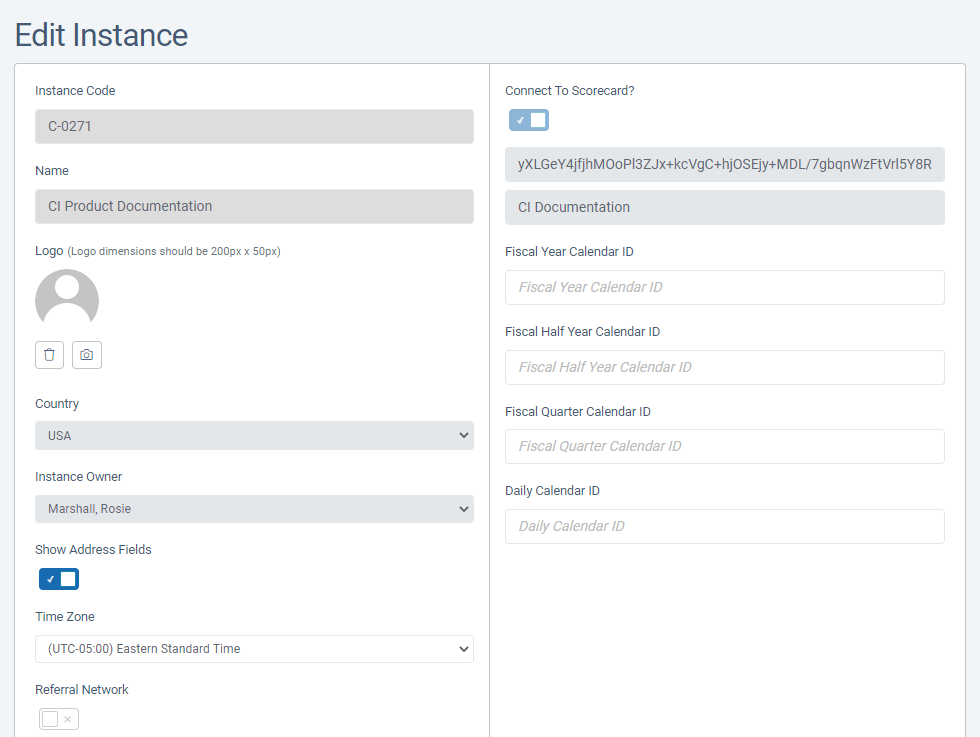Enable the Referral Network toggle
This screenshot has height=737, width=980.
point(59,719)
